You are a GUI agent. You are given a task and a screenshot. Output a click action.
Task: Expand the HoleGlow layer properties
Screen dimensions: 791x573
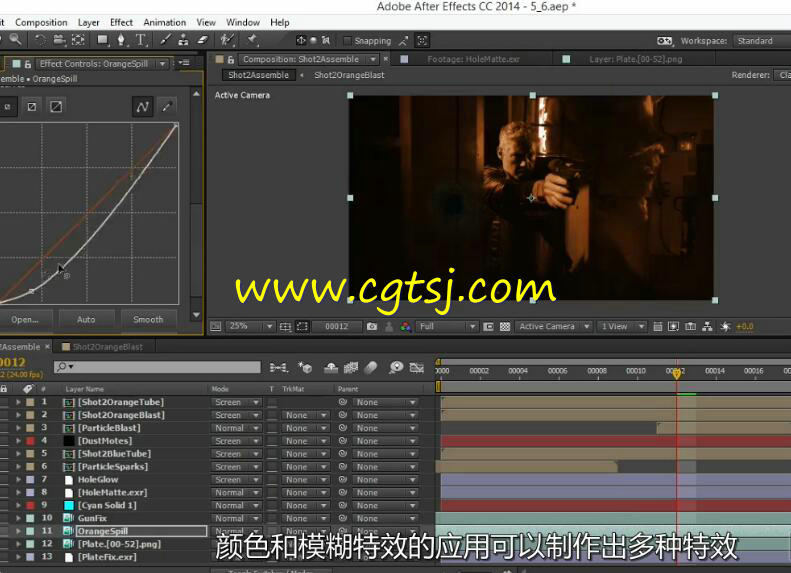tap(18, 480)
